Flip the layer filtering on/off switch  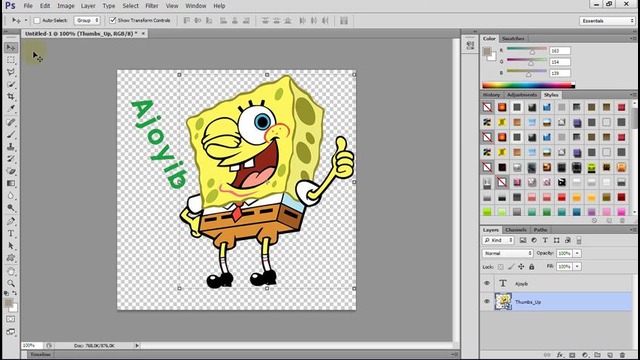(x=579, y=240)
